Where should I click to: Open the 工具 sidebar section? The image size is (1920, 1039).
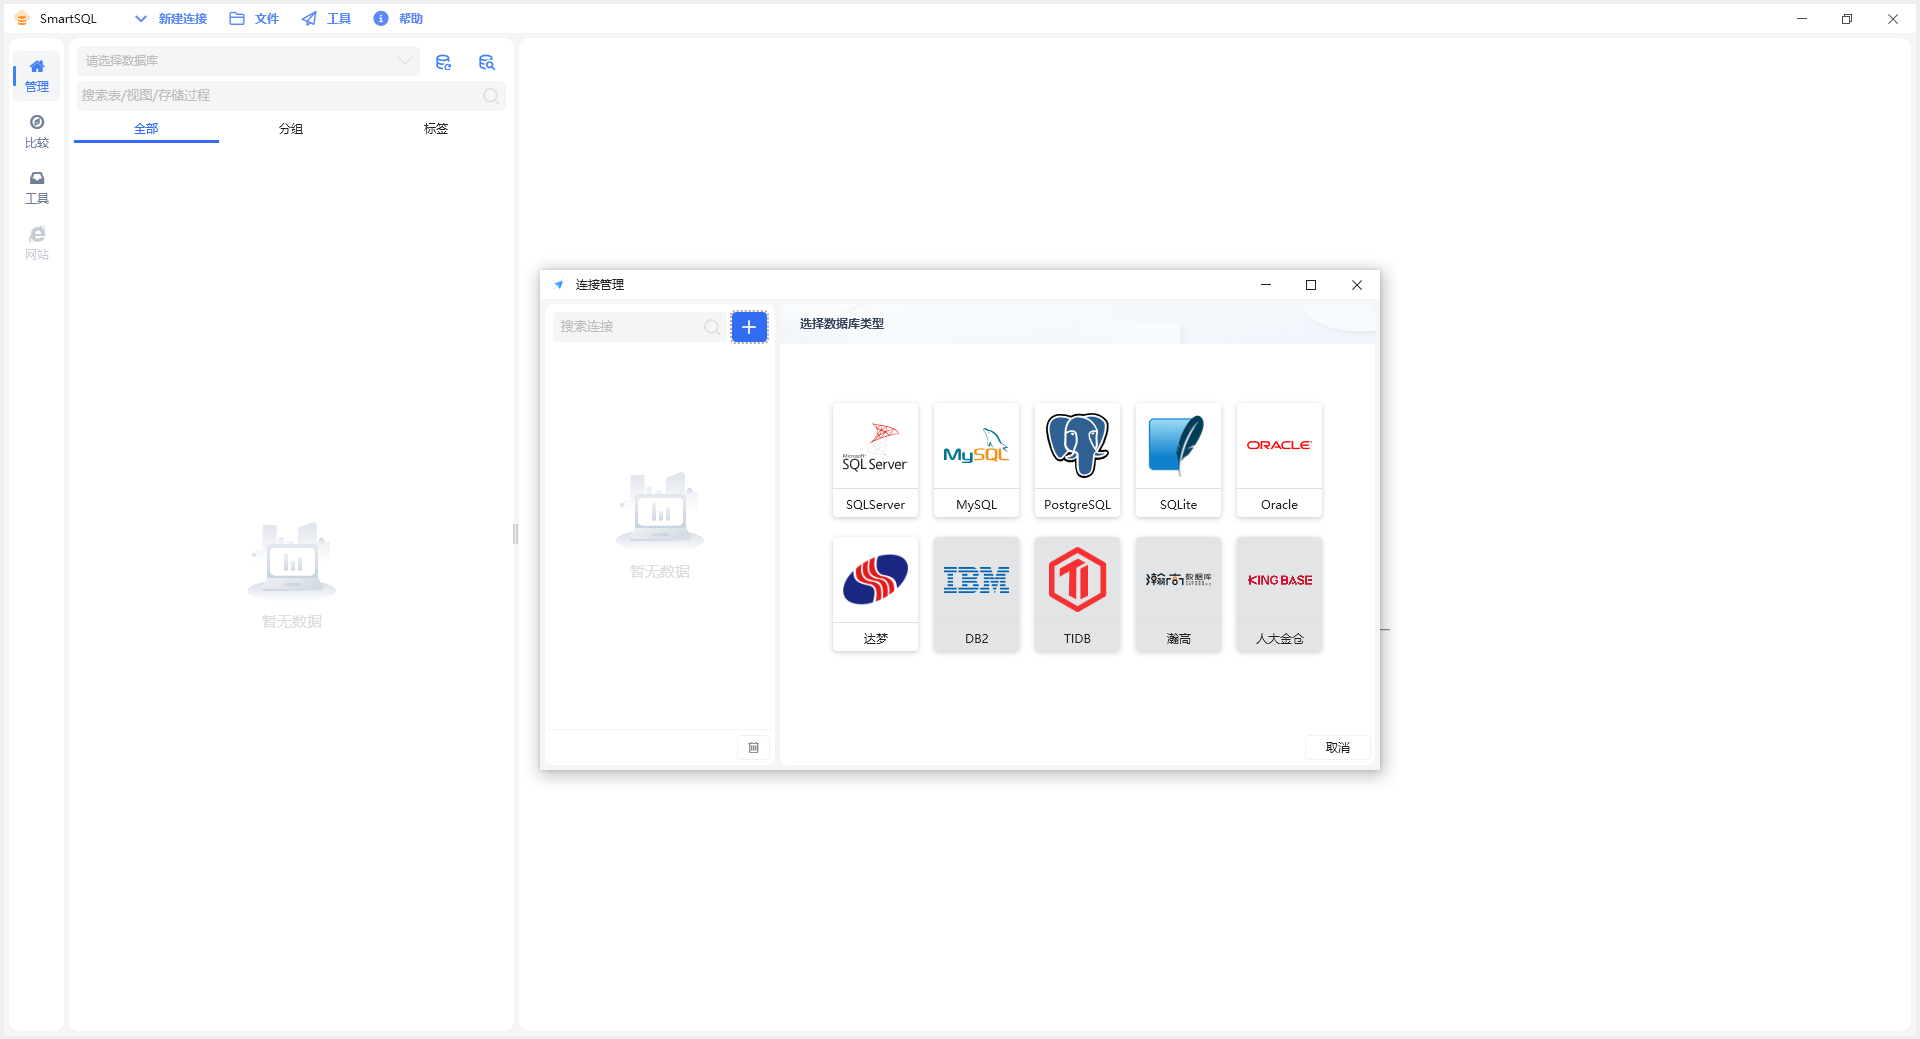point(37,188)
